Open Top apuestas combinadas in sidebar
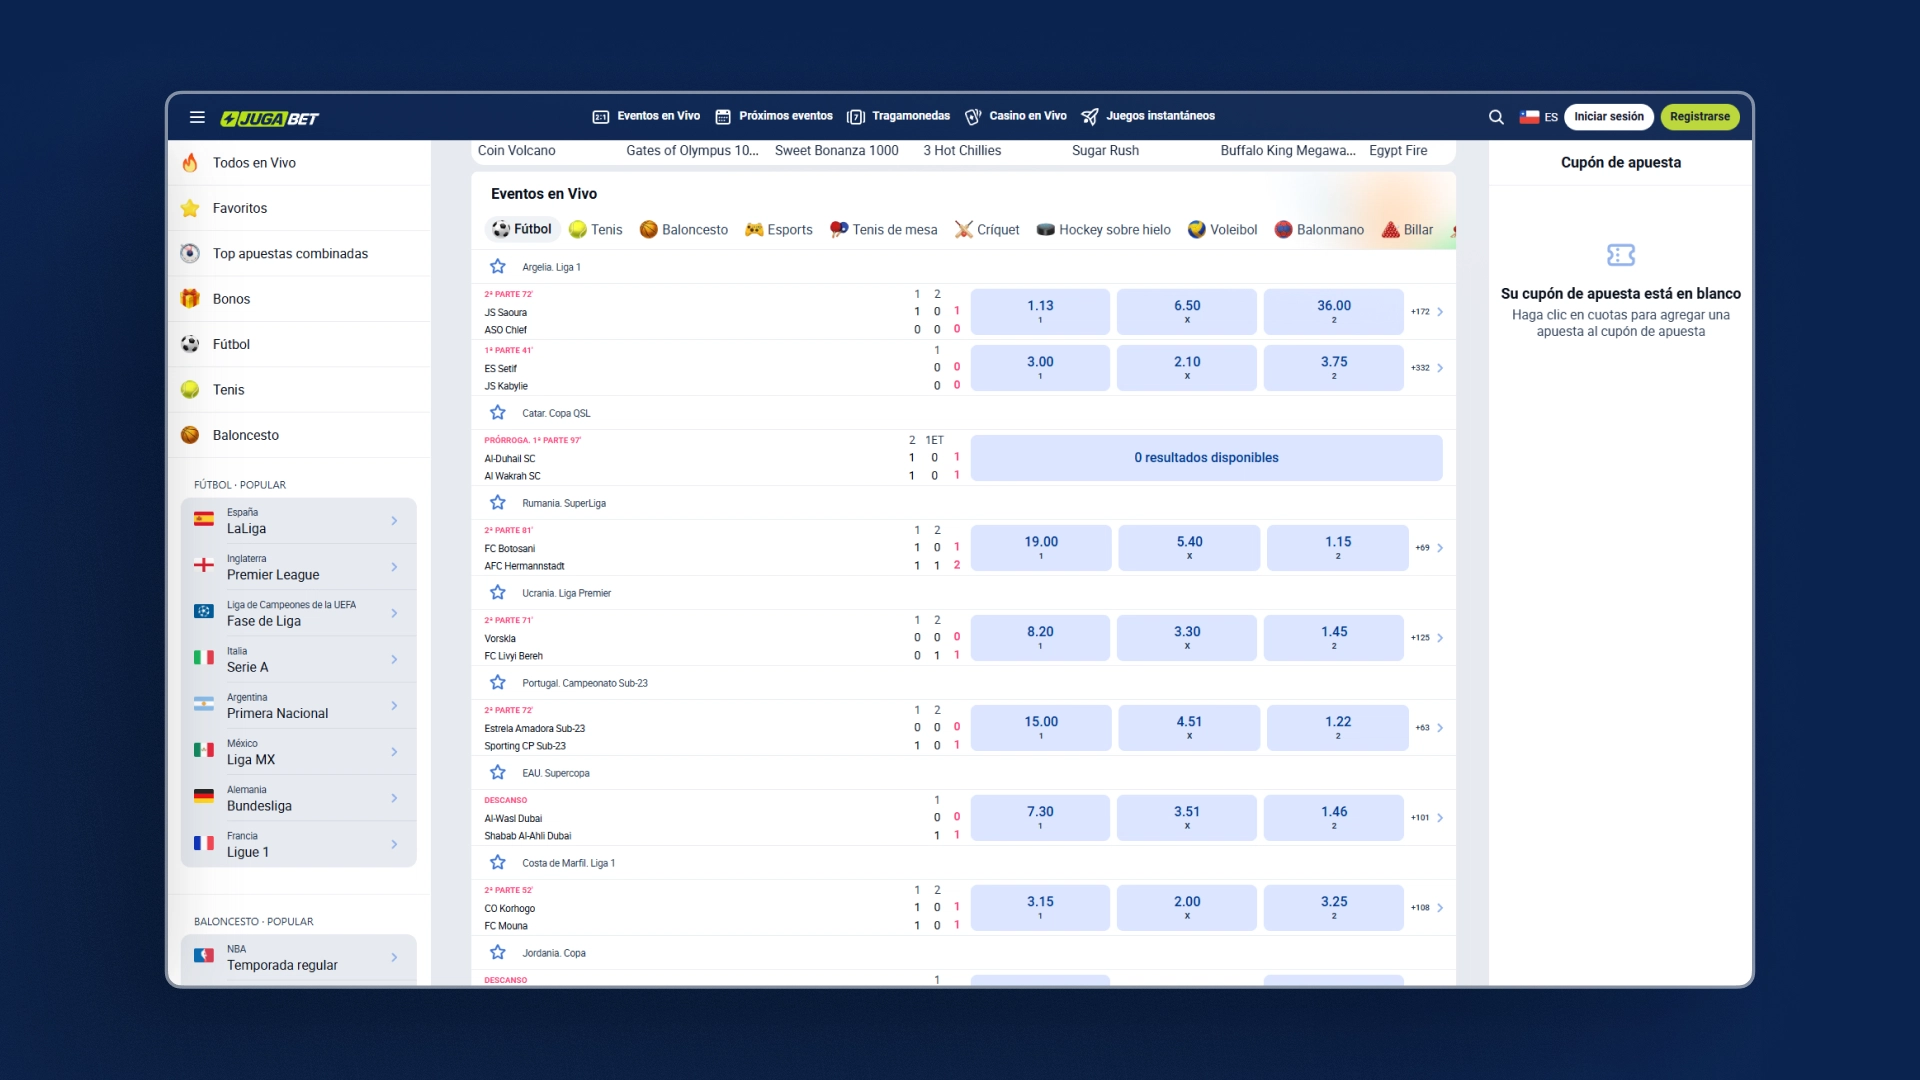 (x=299, y=254)
